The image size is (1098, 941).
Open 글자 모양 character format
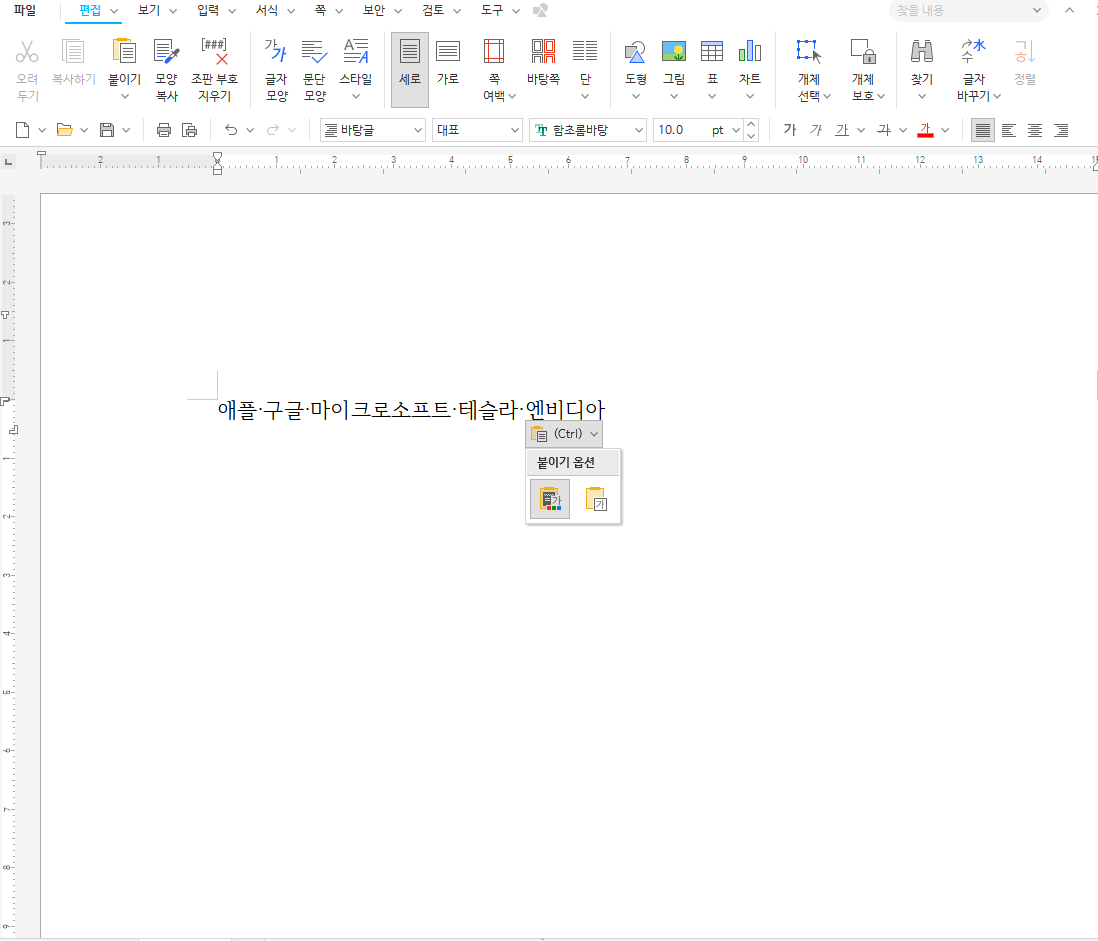[276, 50]
